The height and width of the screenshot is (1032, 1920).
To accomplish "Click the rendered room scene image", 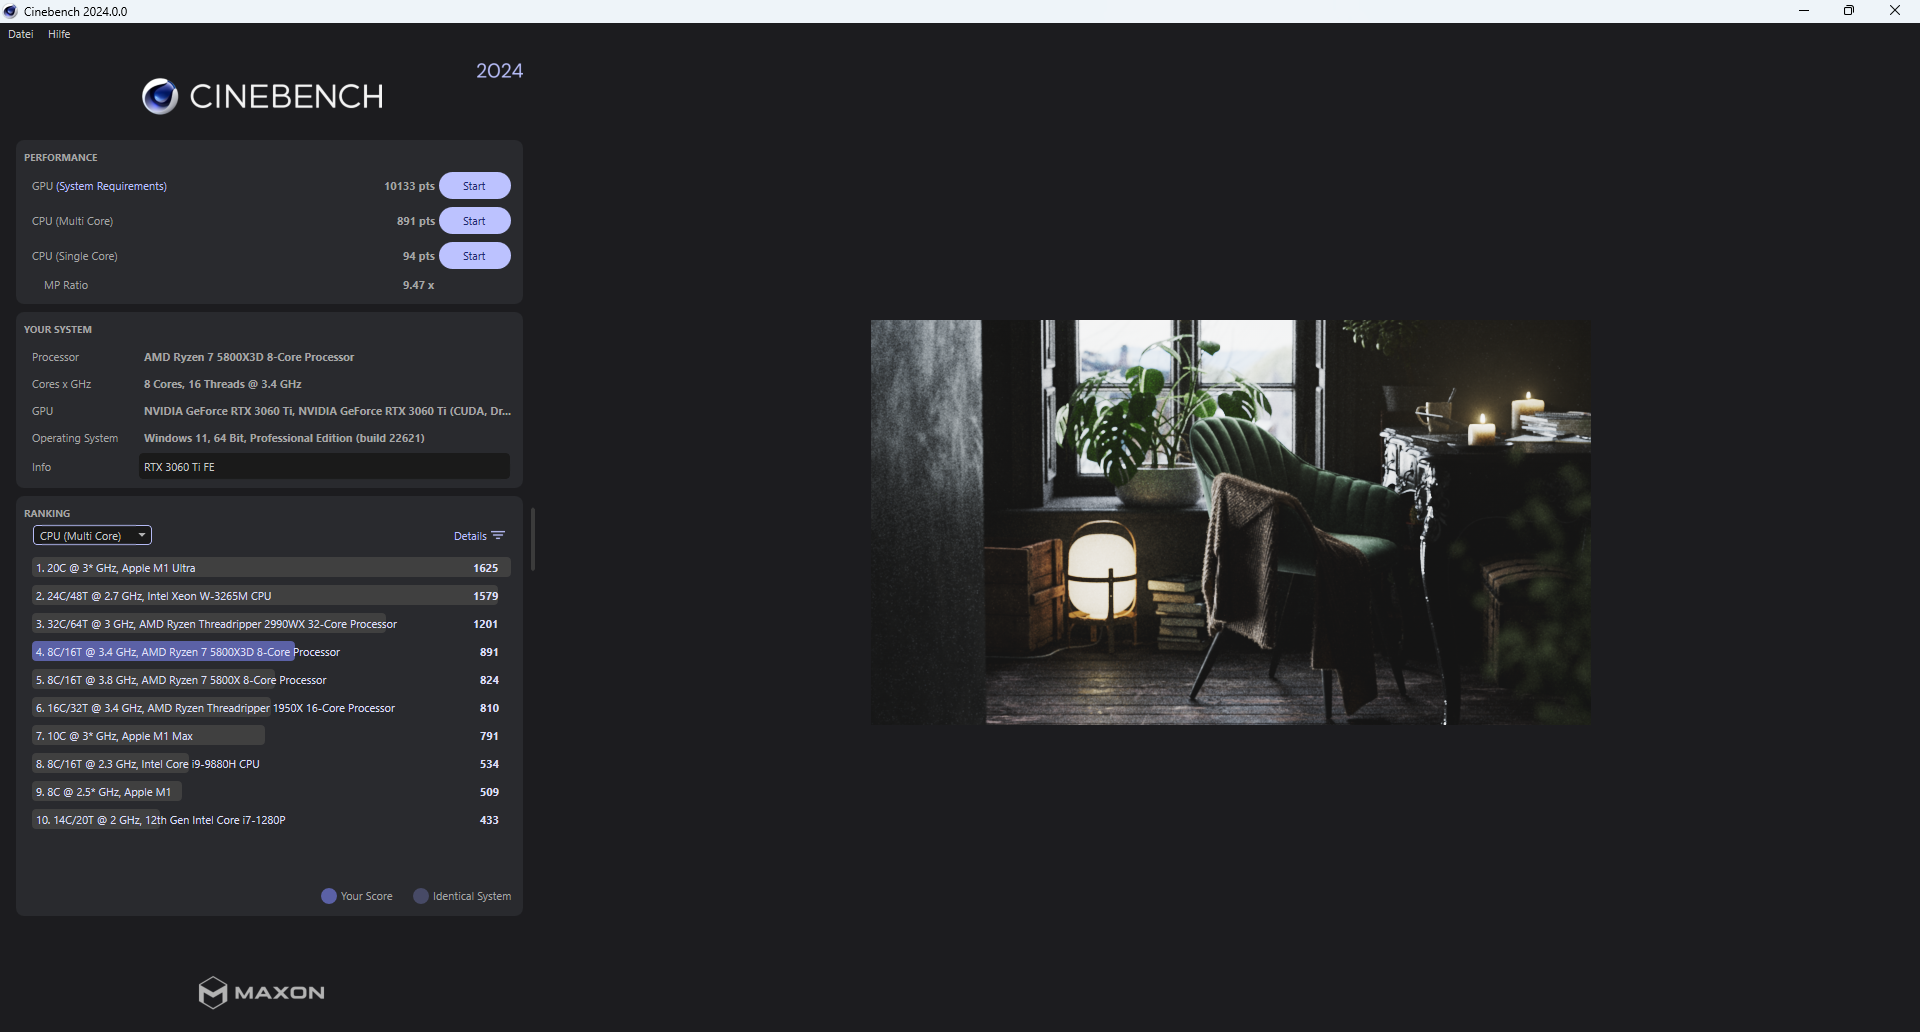I will 1230,522.
